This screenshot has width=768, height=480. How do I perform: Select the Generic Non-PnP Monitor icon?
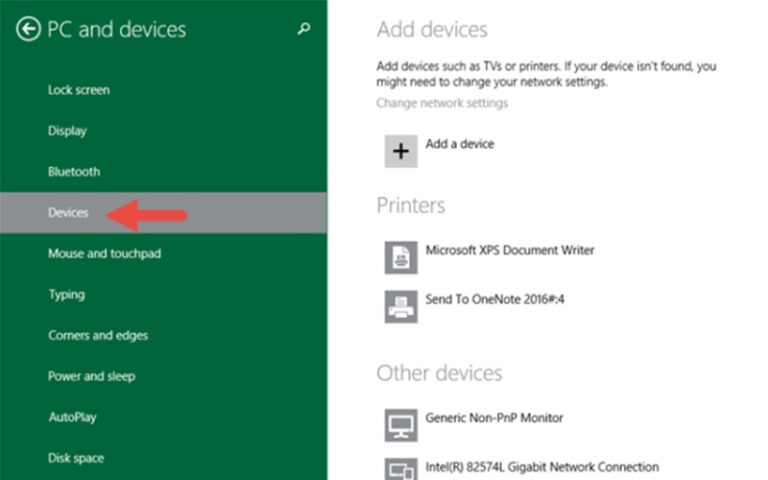point(401,425)
